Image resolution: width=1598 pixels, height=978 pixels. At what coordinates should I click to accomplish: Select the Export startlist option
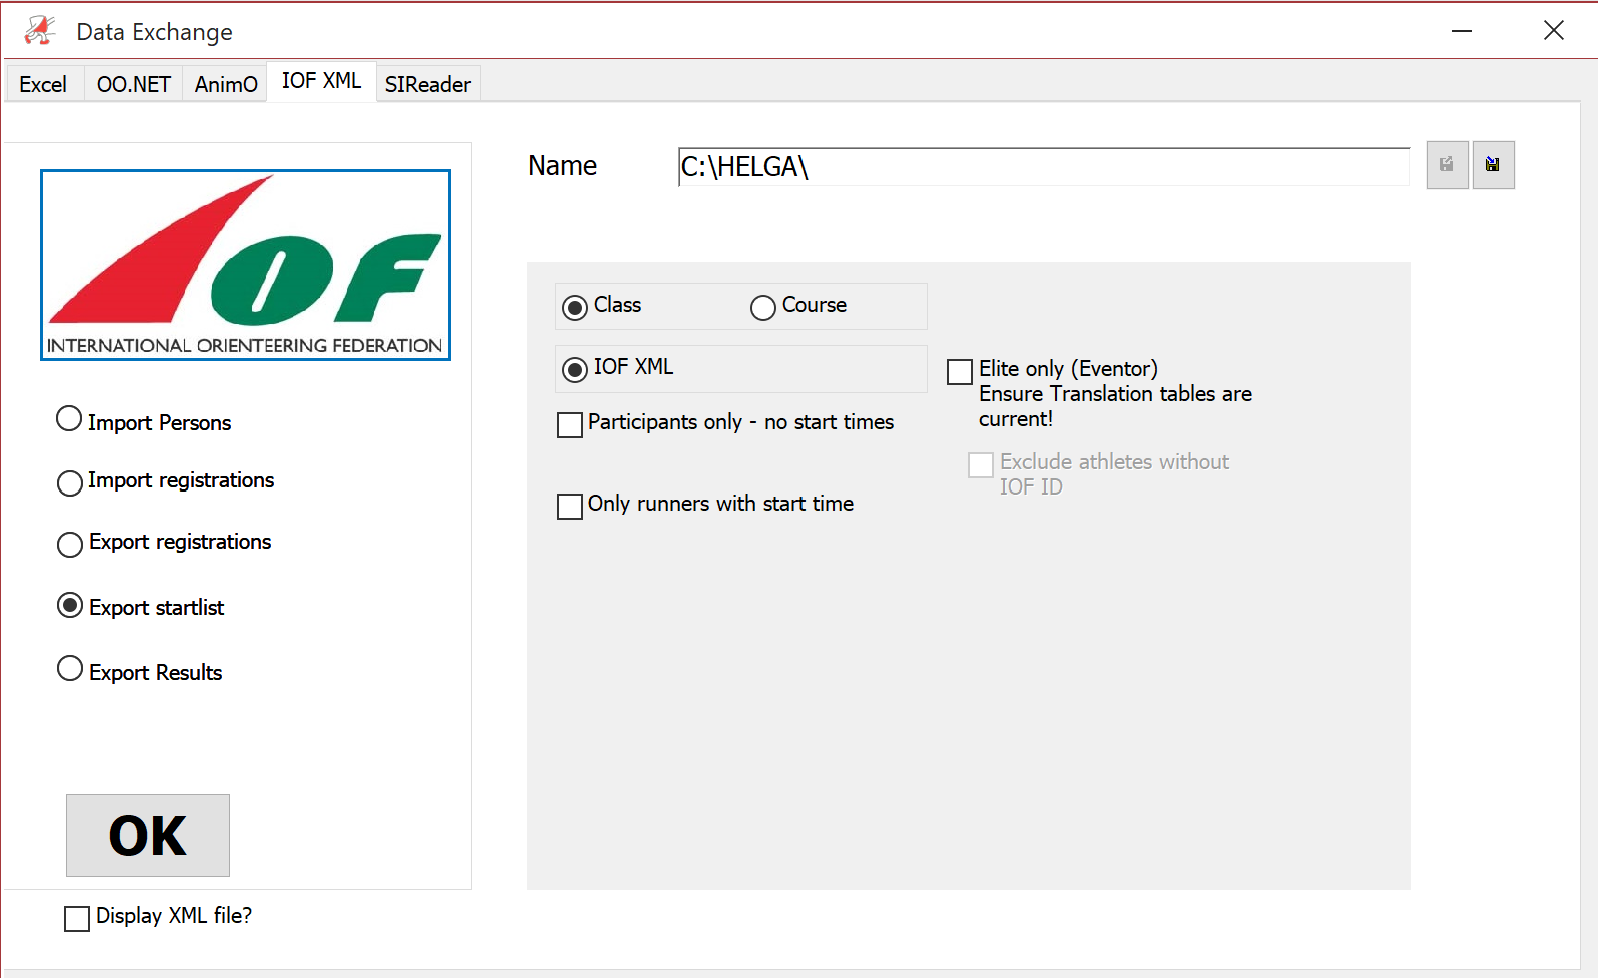[x=70, y=605]
